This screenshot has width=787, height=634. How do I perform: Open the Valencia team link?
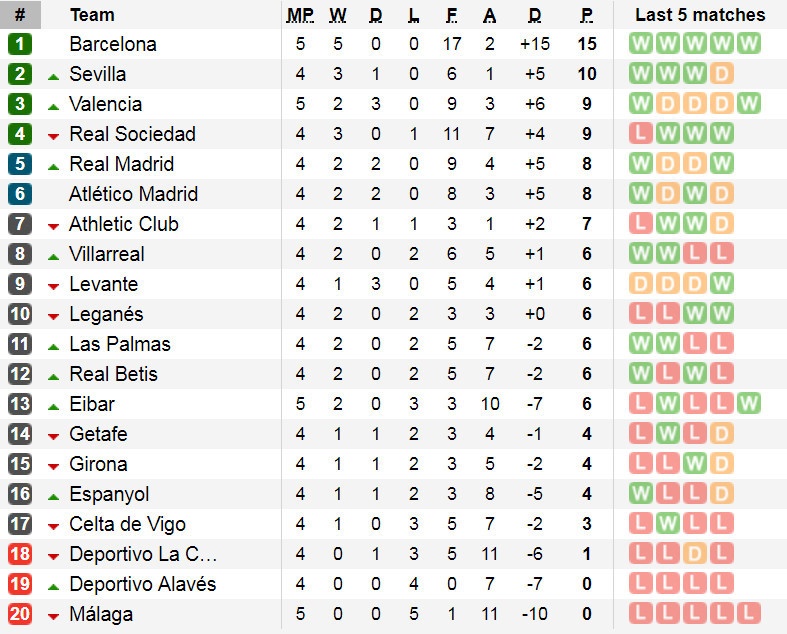[x=105, y=104]
